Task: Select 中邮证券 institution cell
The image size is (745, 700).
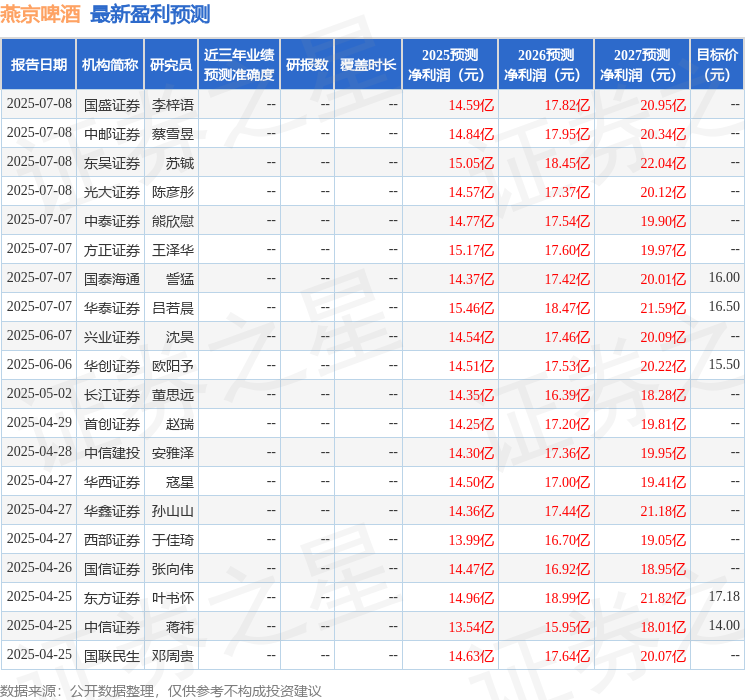Action: [112, 134]
